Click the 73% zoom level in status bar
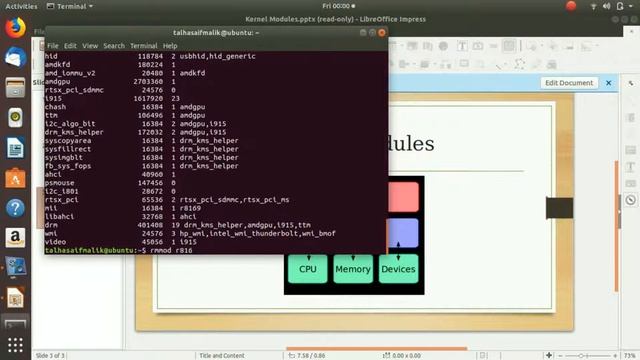Image resolution: width=640 pixels, height=360 pixels. (629, 356)
